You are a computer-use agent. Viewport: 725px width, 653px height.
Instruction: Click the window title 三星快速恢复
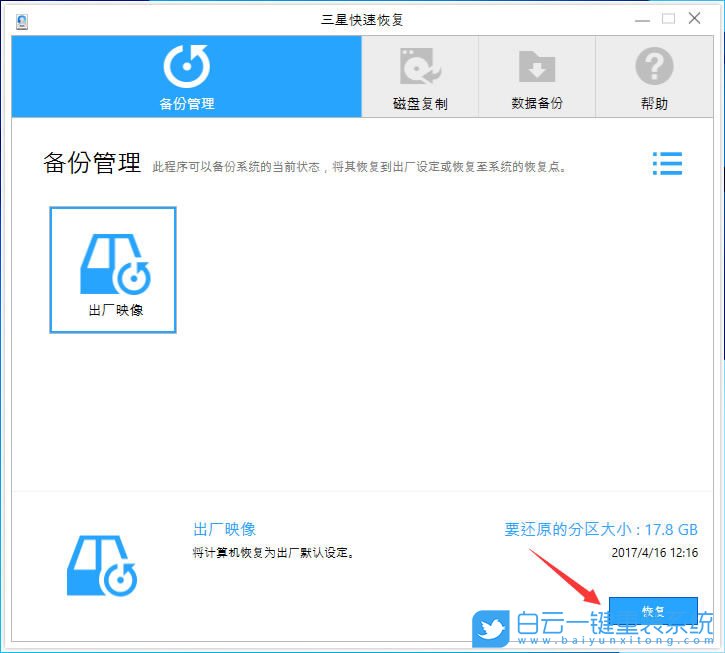(362, 20)
